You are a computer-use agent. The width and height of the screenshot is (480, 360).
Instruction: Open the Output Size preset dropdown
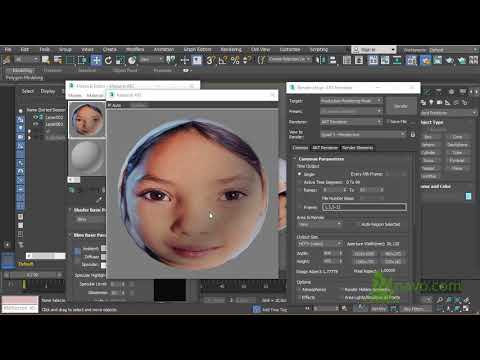[319, 244]
